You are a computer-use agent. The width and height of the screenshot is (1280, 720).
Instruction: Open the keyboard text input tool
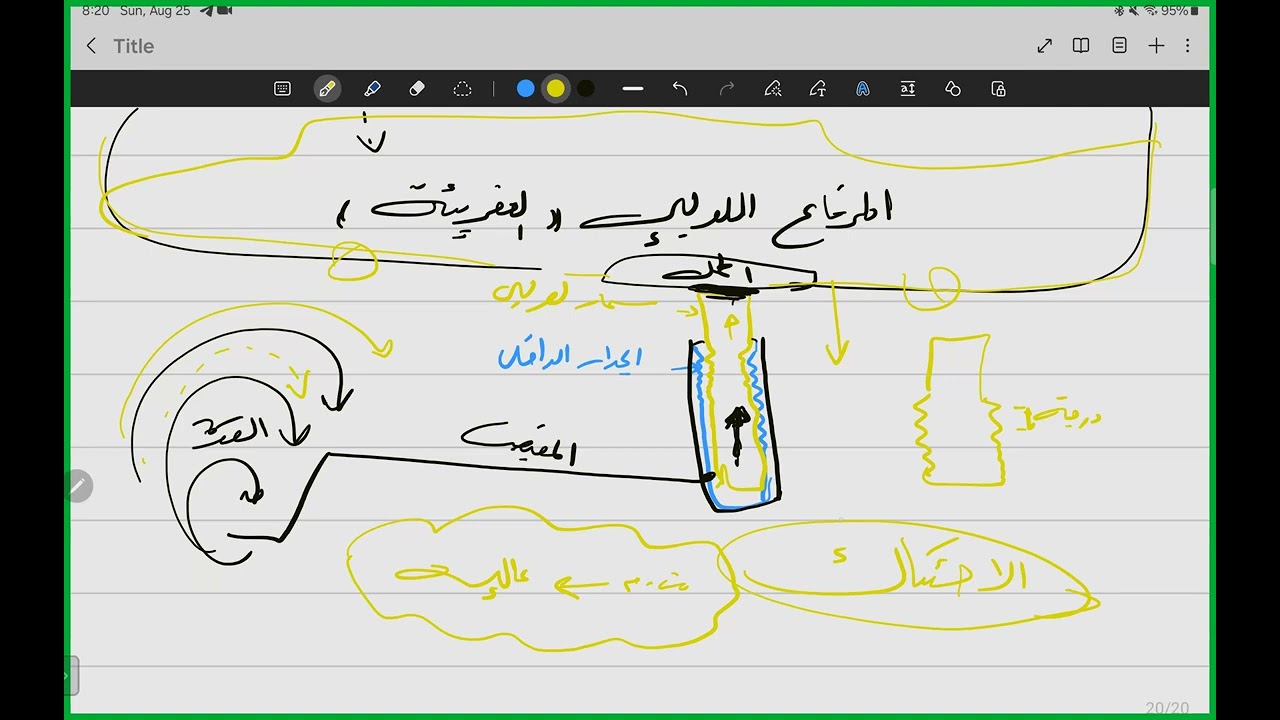(282, 89)
